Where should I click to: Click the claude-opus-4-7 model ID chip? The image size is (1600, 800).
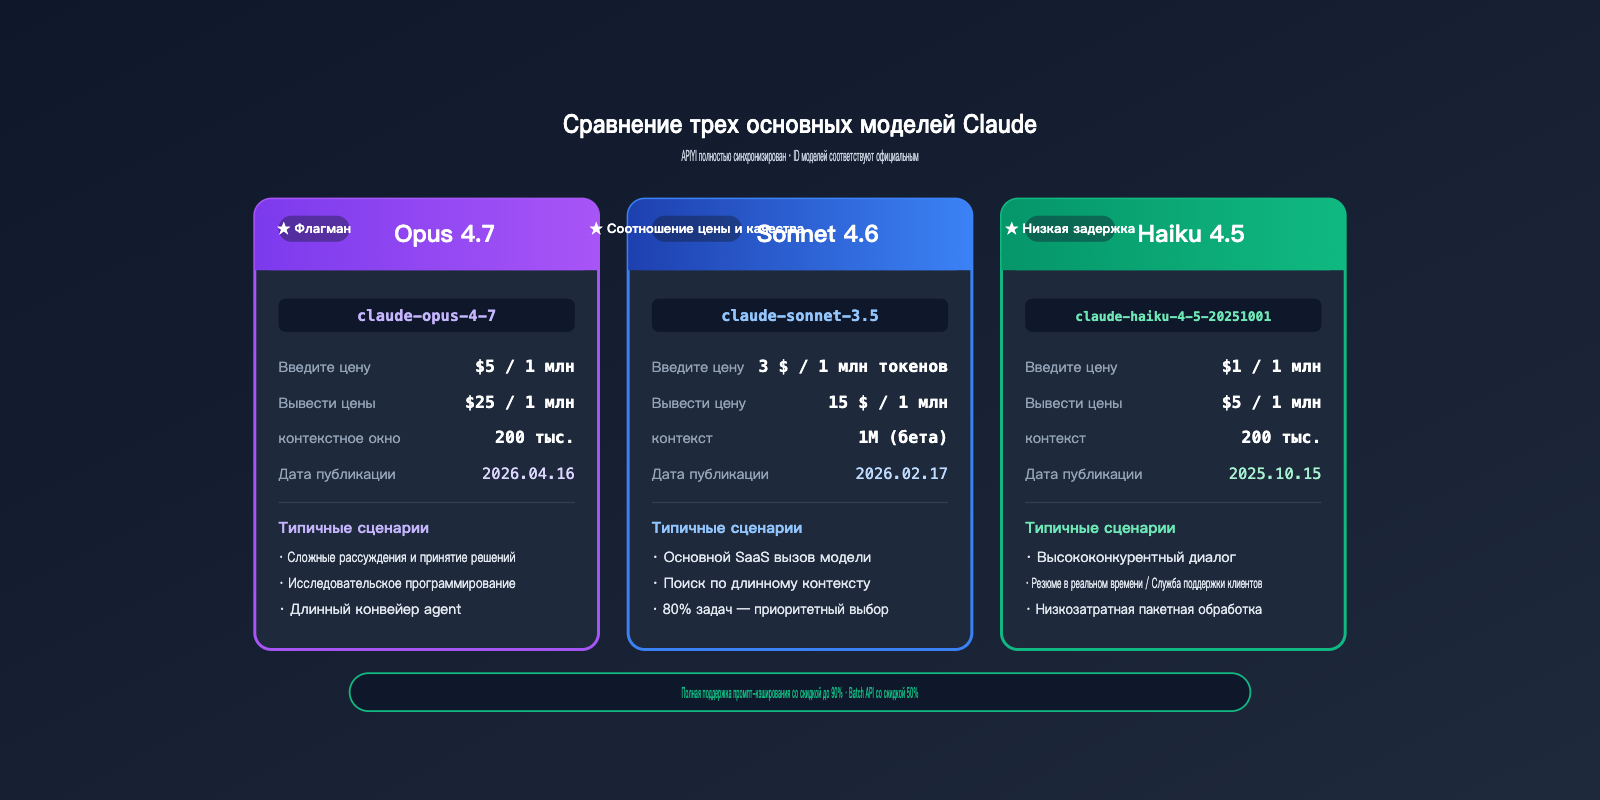point(426,316)
